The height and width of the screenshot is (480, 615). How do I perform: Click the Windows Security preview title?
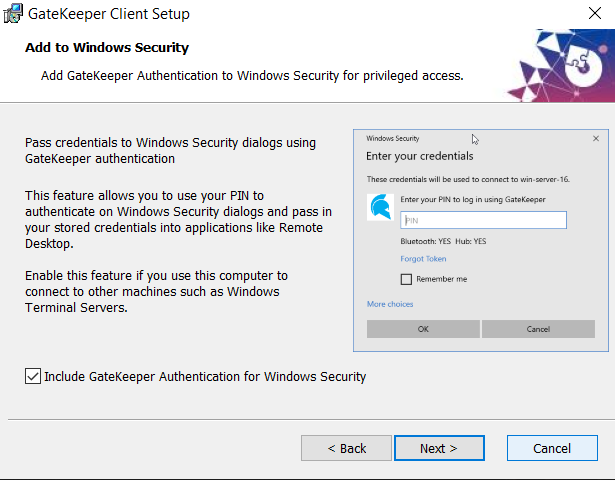pyautogui.click(x=393, y=138)
